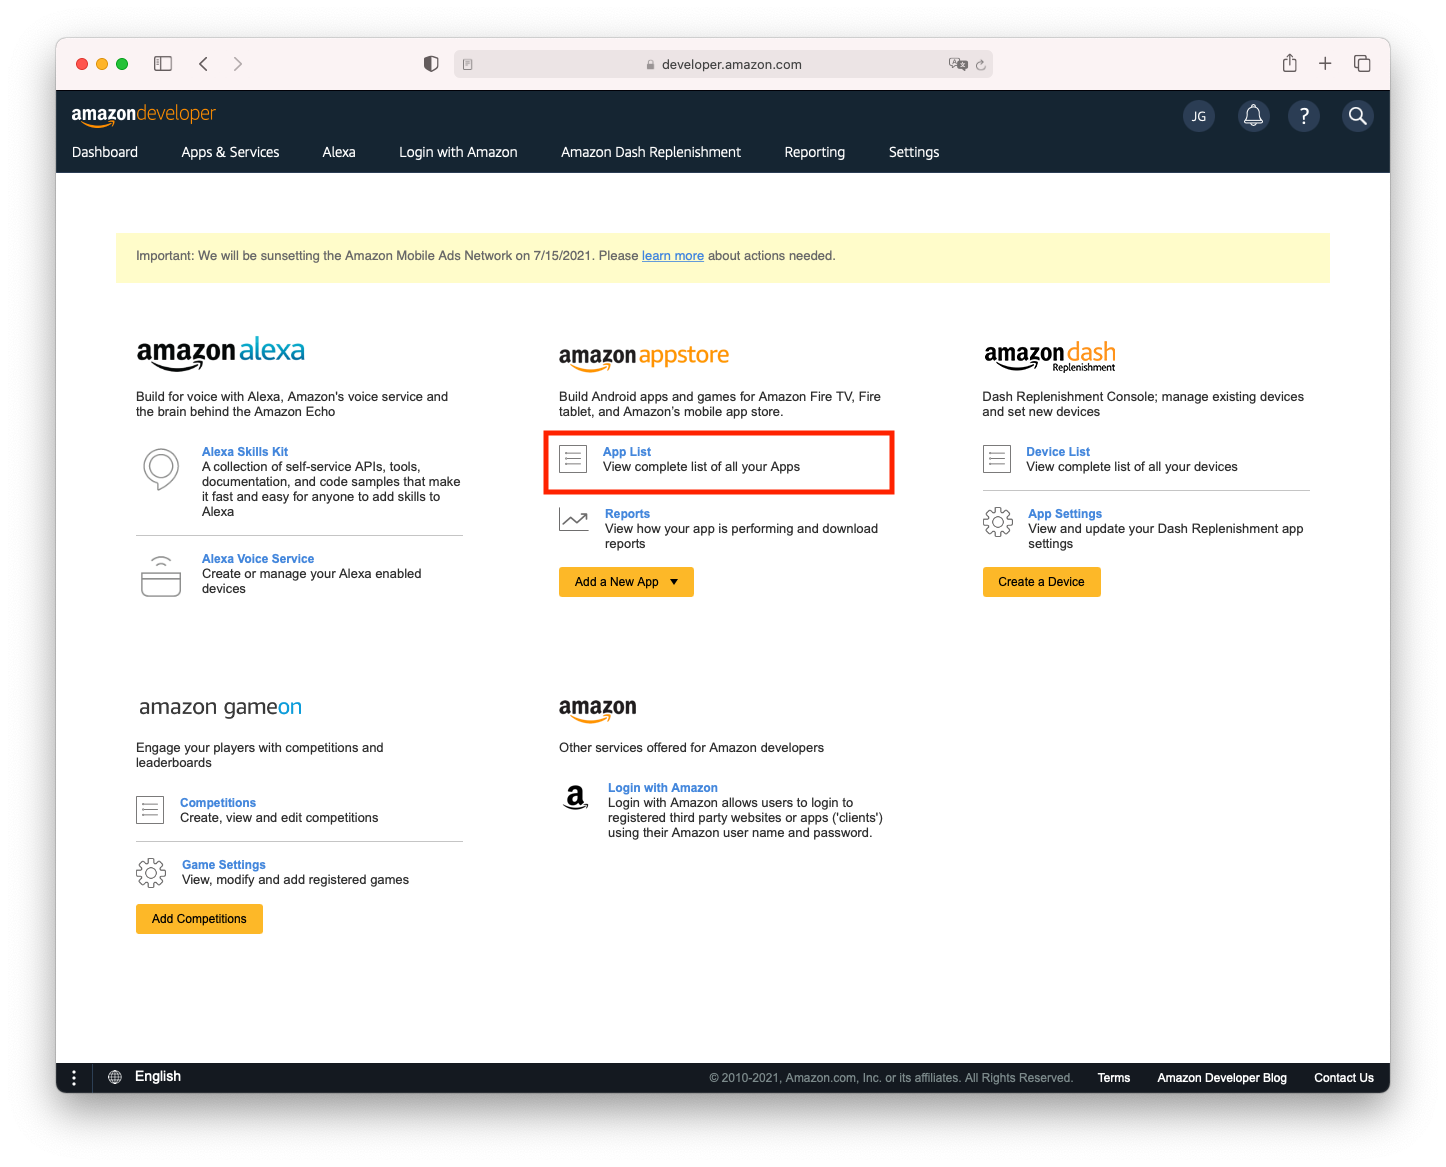Open the footer three-dot menu icon
Viewport: 1446px width, 1167px height.
74,1077
